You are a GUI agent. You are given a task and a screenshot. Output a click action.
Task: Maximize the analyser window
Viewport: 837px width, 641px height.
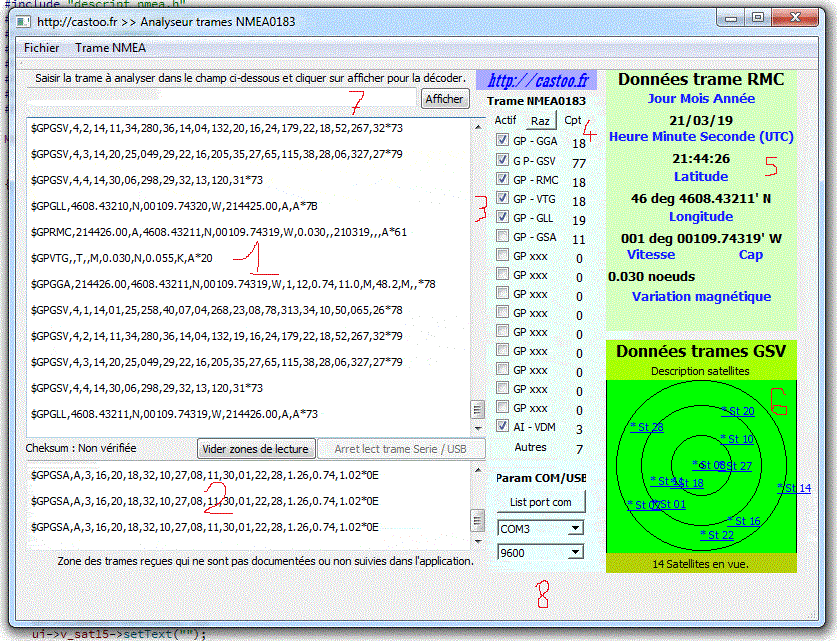757,17
